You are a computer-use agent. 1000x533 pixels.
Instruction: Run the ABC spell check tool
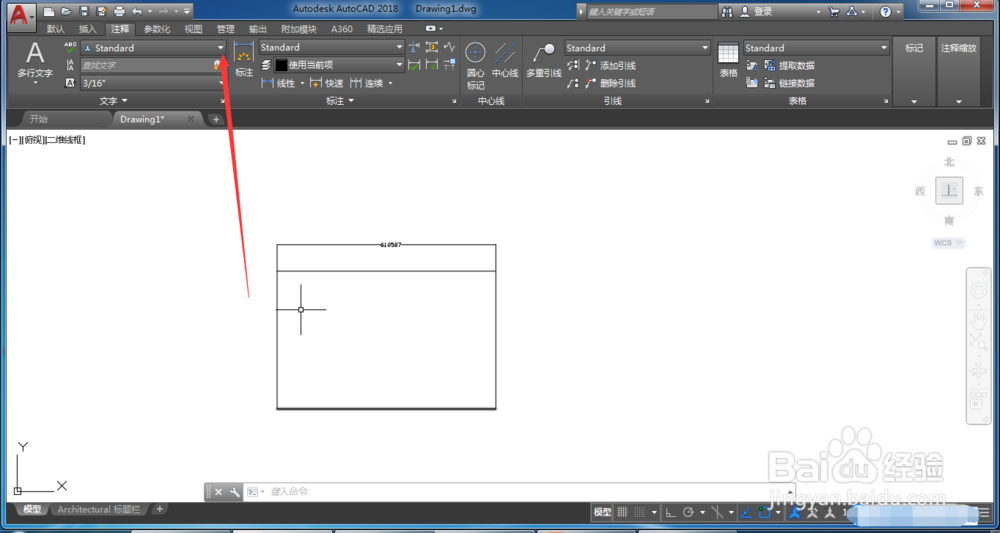click(70, 47)
